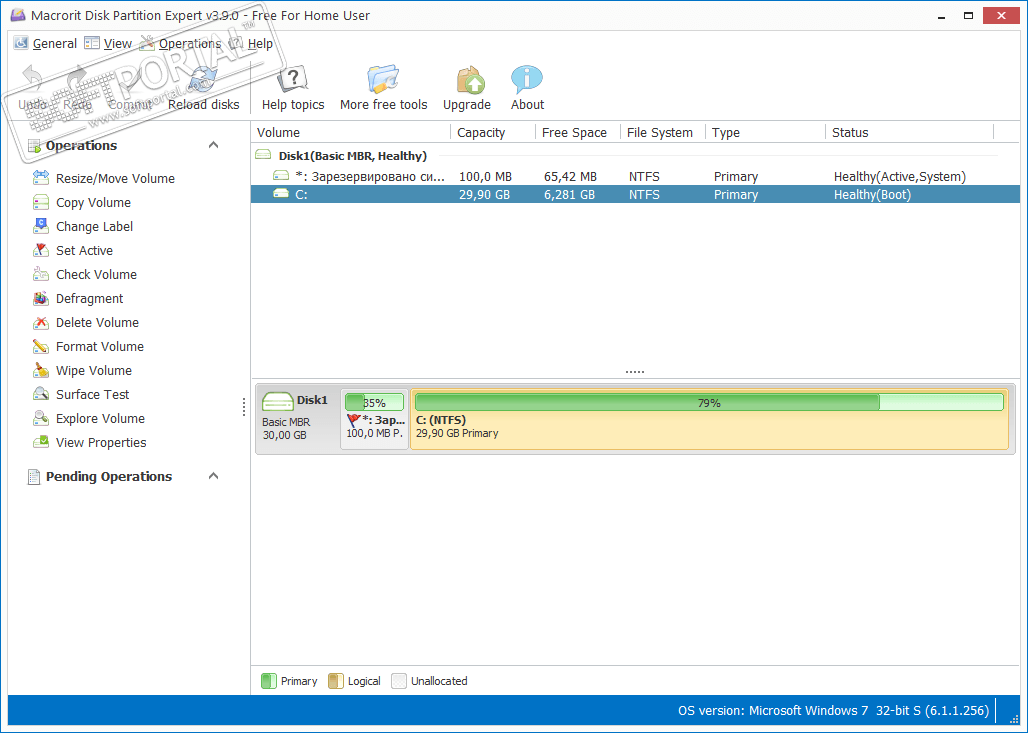Click the 79% usage bar of C:
Image resolution: width=1028 pixels, height=733 pixels.
[x=709, y=402]
